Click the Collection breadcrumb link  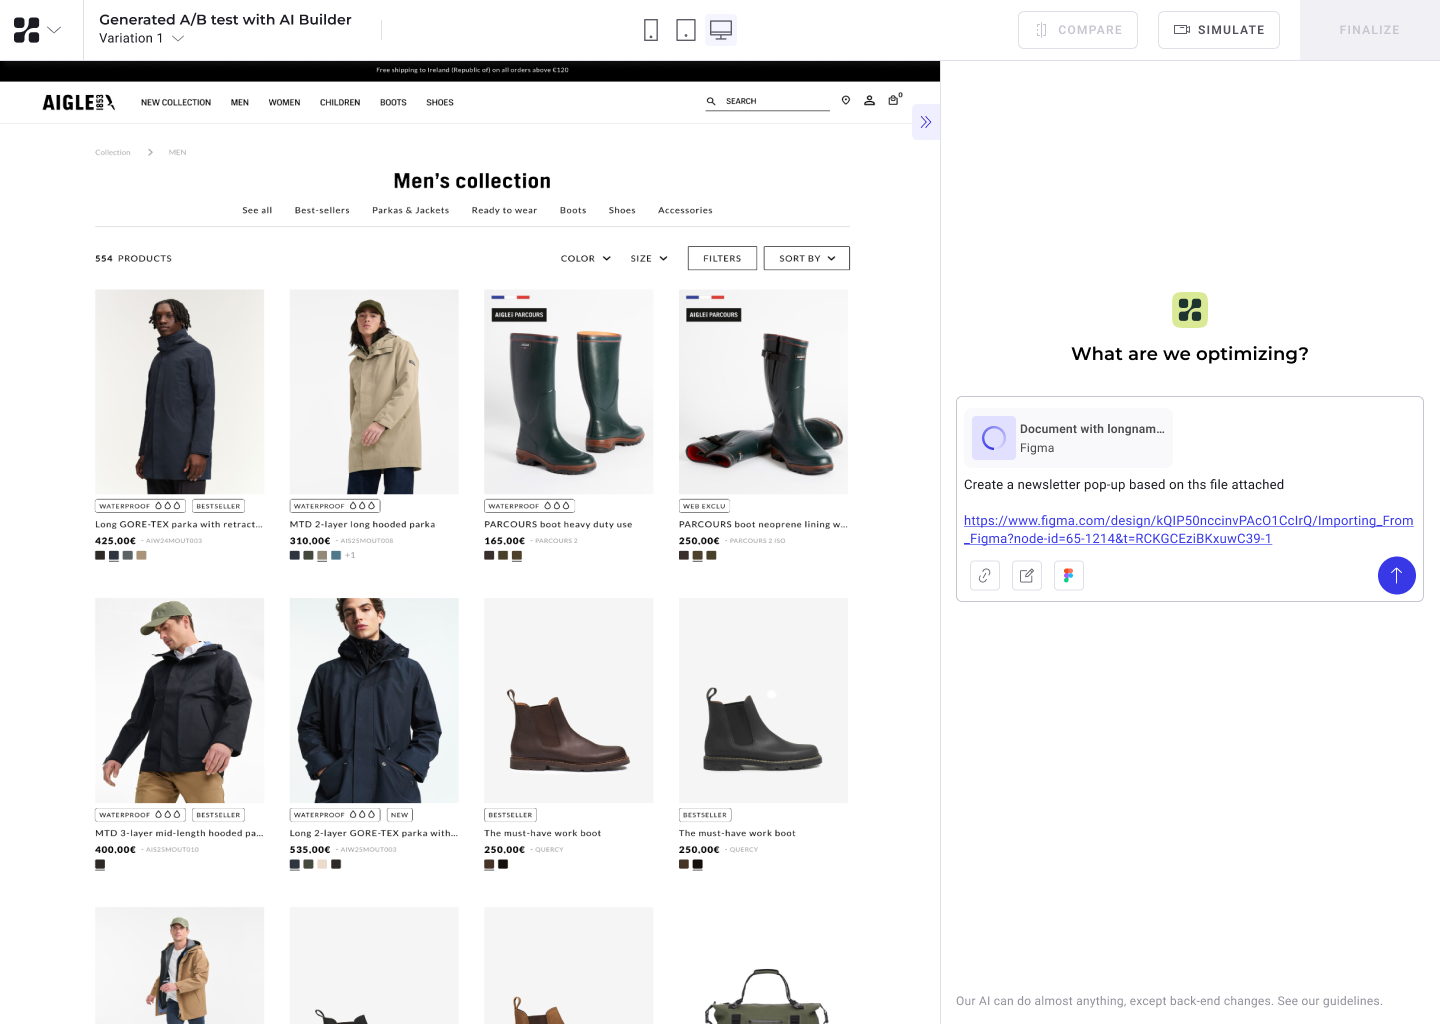pyautogui.click(x=113, y=153)
